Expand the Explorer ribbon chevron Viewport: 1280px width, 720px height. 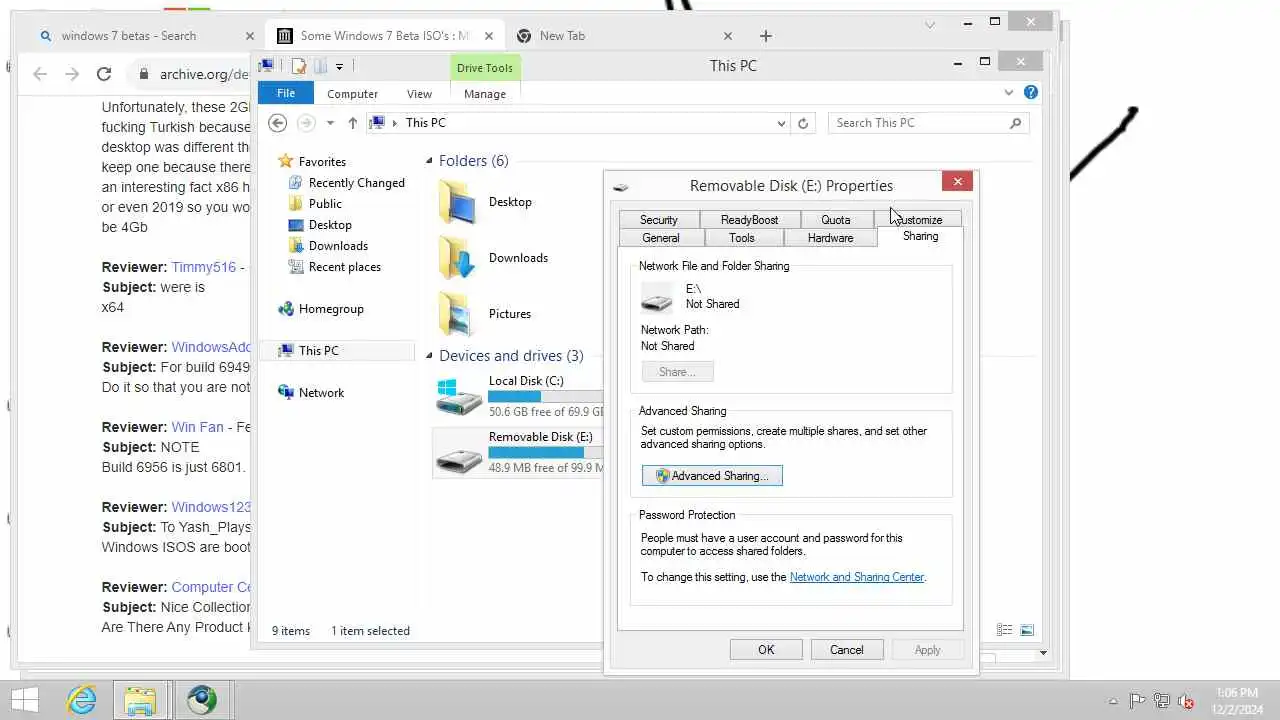click(x=1008, y=92)
